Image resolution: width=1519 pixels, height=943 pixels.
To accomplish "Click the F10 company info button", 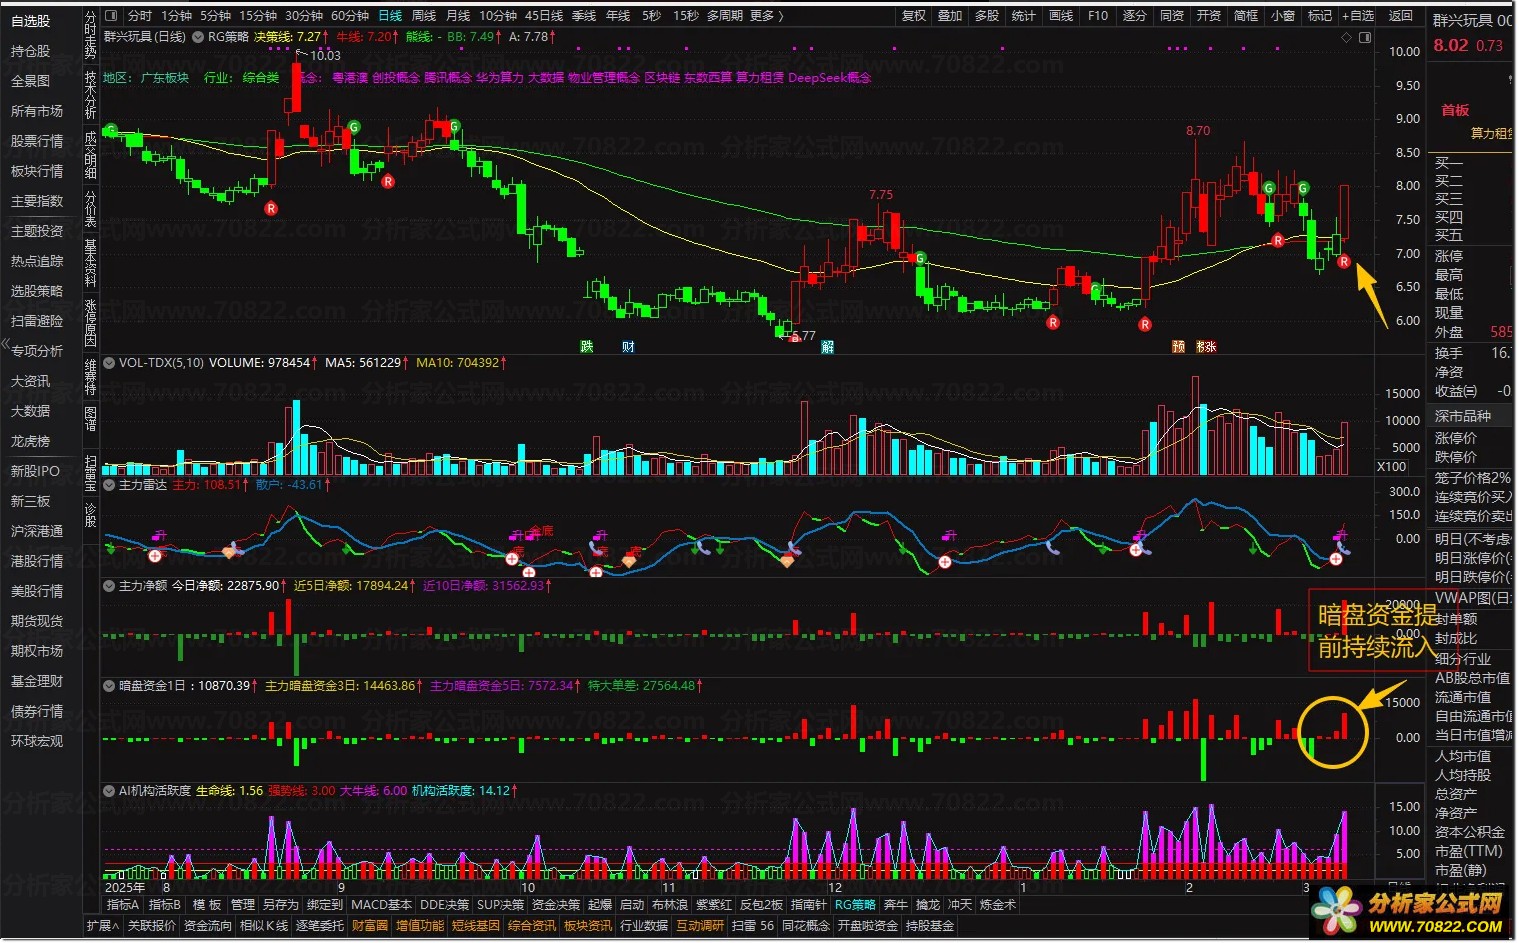I will click(1098, 15).
